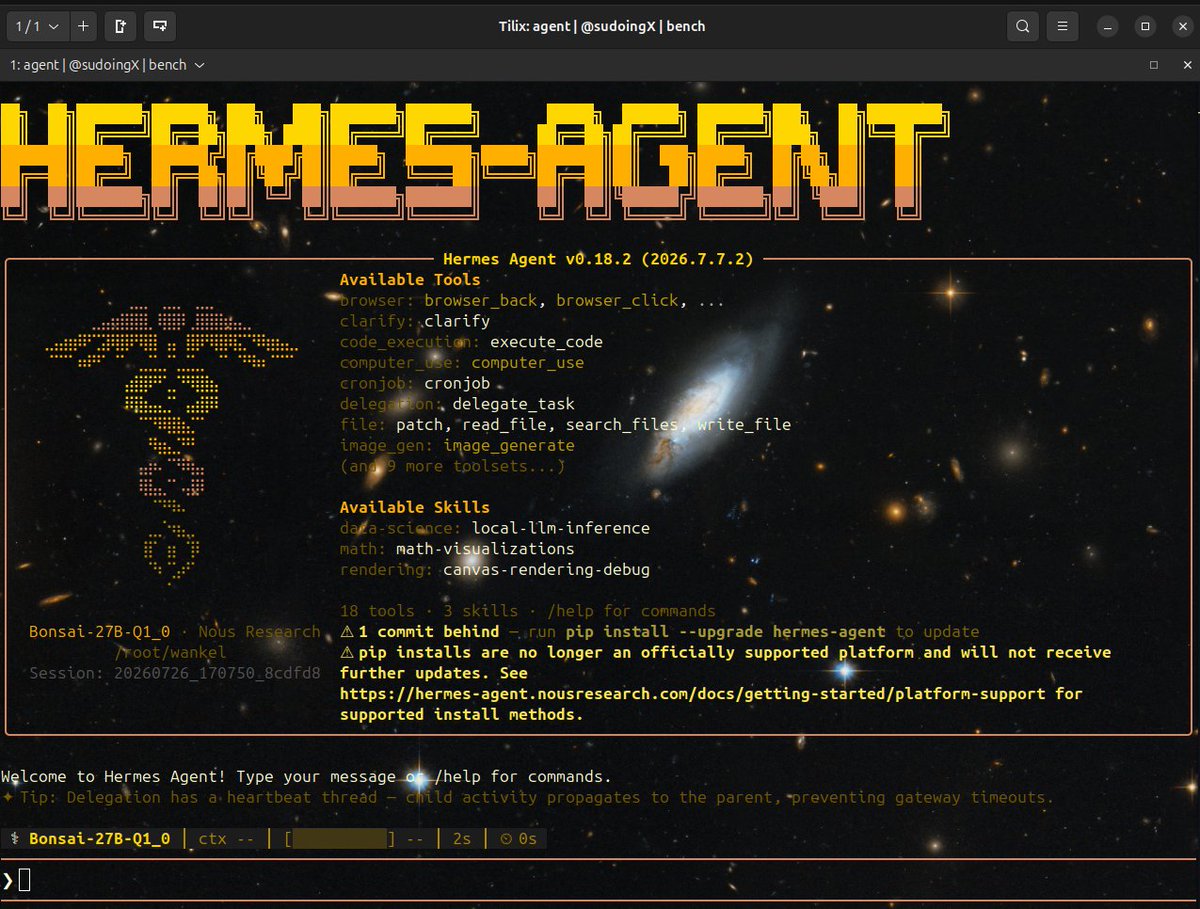Image resolution: width=1200 pixels, height=909 pixels.
Task: Click 'canvas-rendering-debug' skill
Action: coord(547,569)
